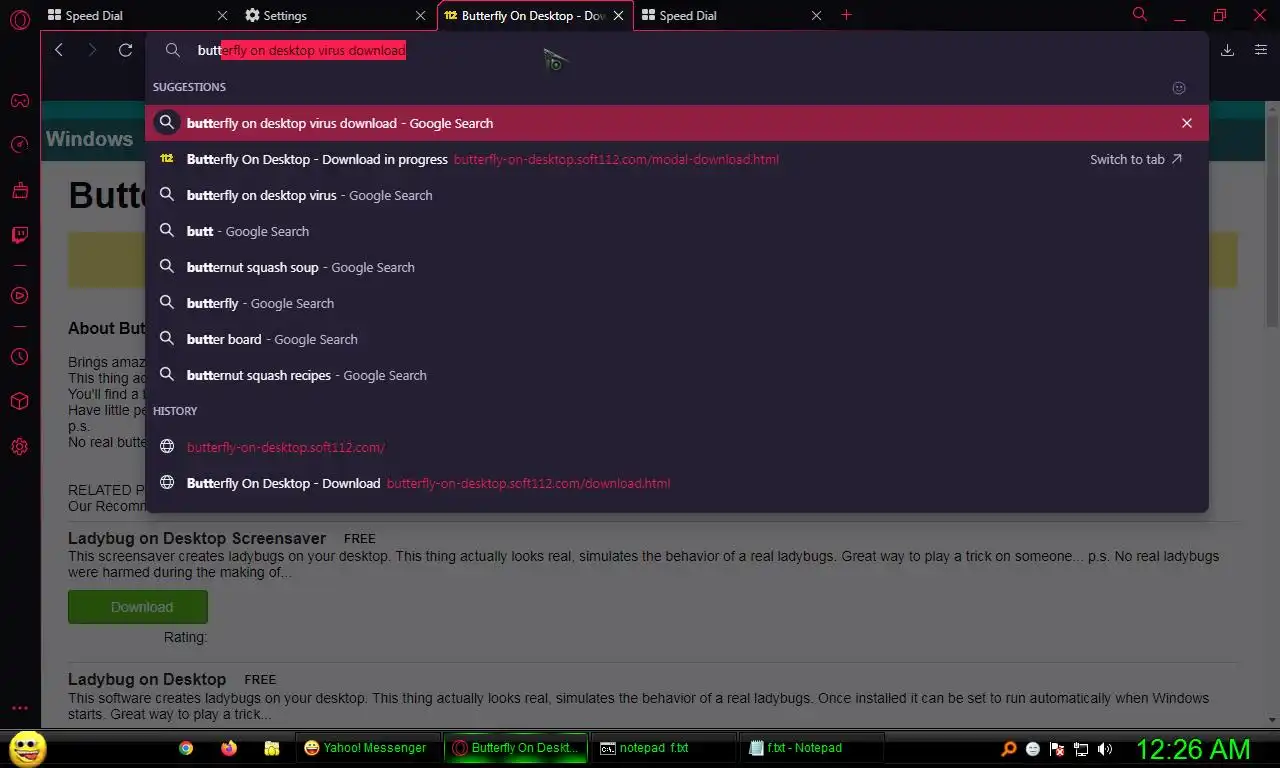
Task: Go back to the previous page
Action: [59, 50]
